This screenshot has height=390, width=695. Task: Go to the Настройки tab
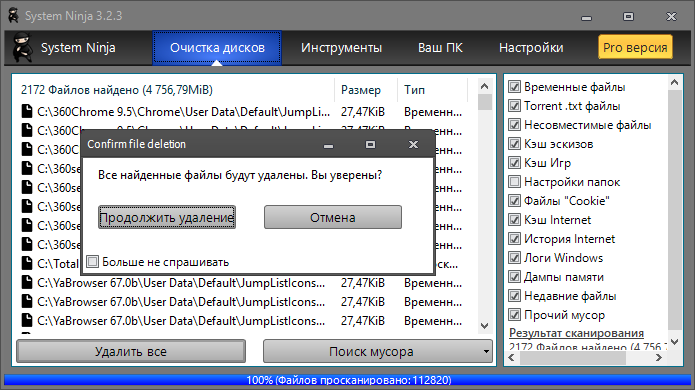click(531, 47)
